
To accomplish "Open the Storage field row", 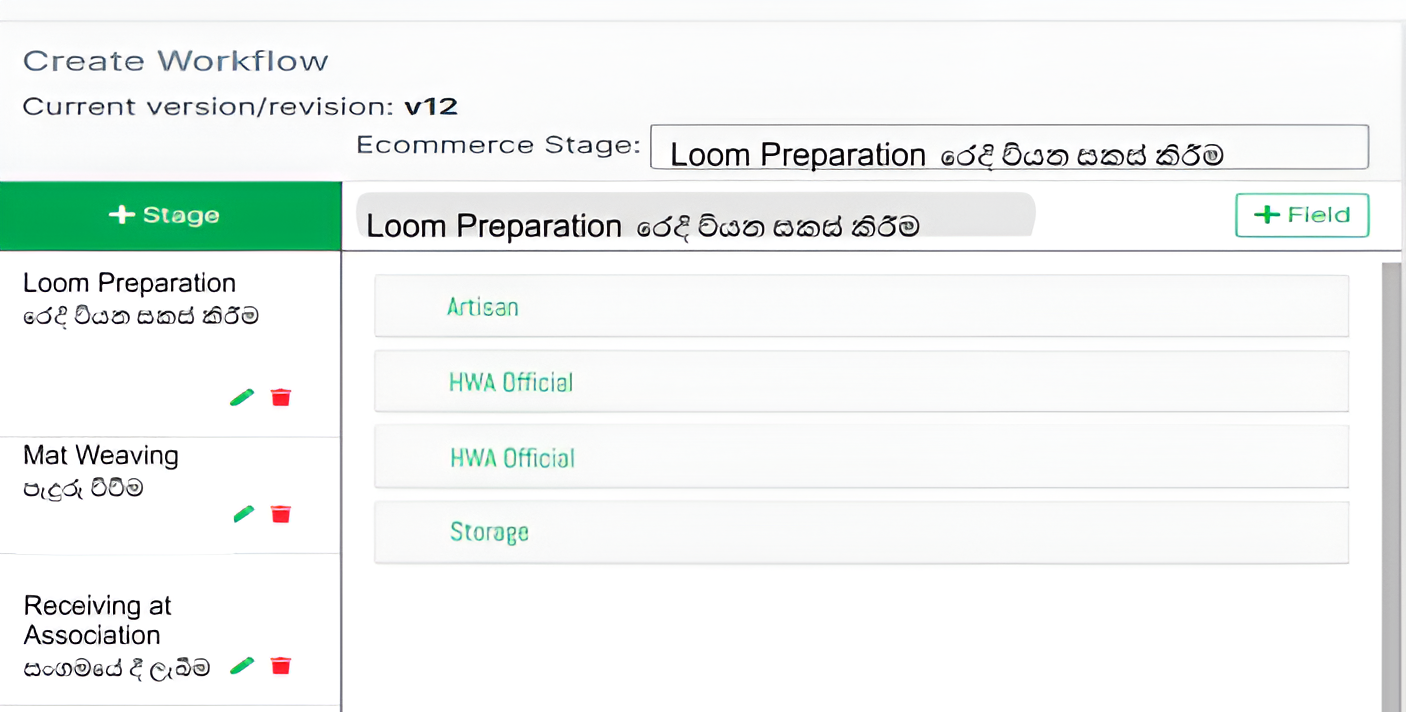I will 861,532.
